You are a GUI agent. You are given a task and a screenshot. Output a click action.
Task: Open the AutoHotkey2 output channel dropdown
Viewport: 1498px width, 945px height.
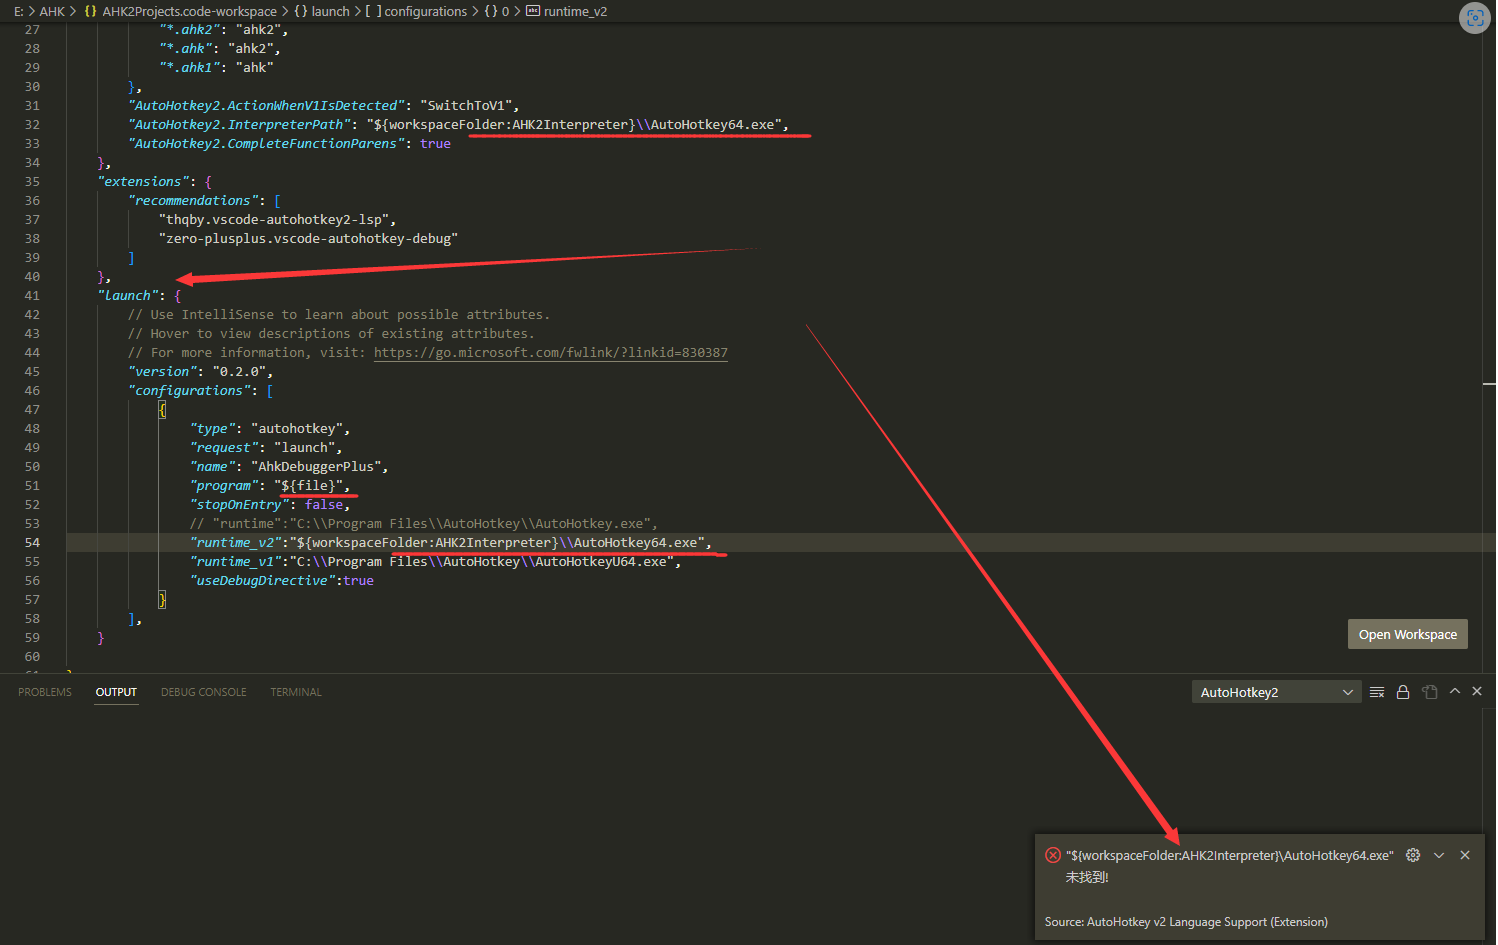click(1276, 691)
